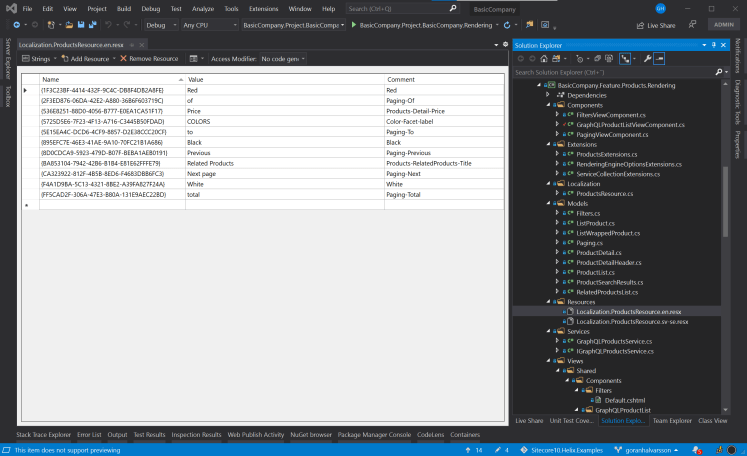The width and height of the screenshot is (747, 456).
Task: Toggle the nested files view button
Action: click(626, 59)
